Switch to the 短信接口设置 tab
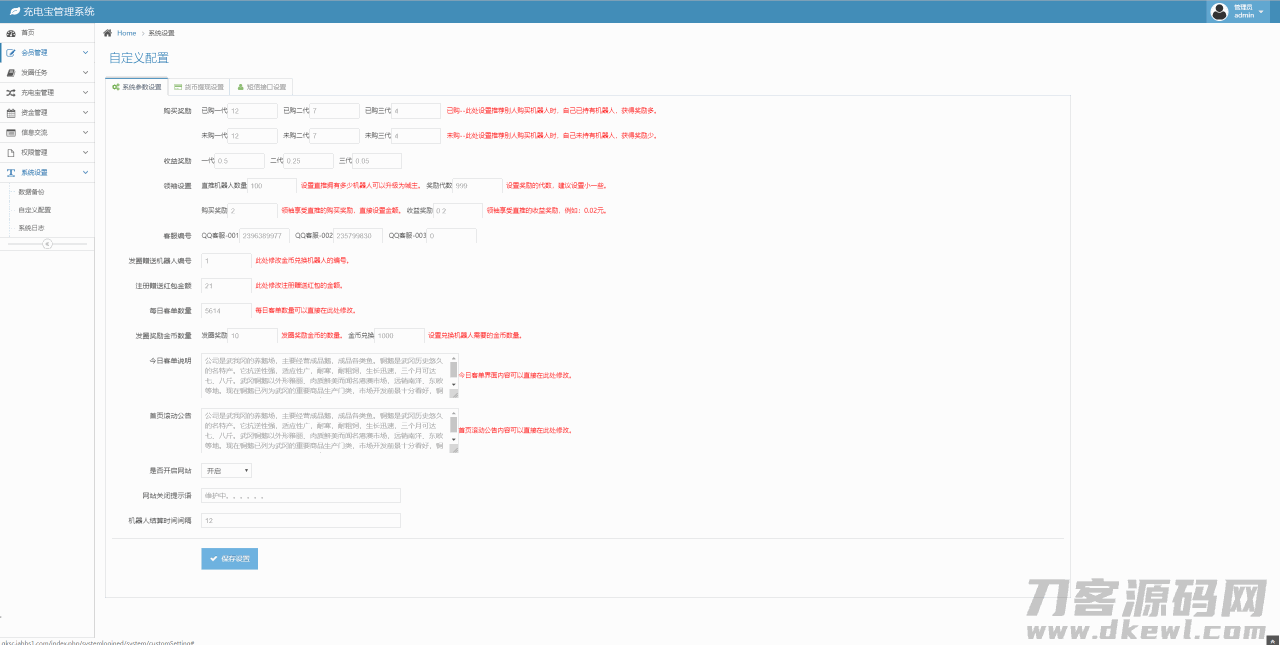Viewport: 1280px width, 645px height. tap(261, 87)
